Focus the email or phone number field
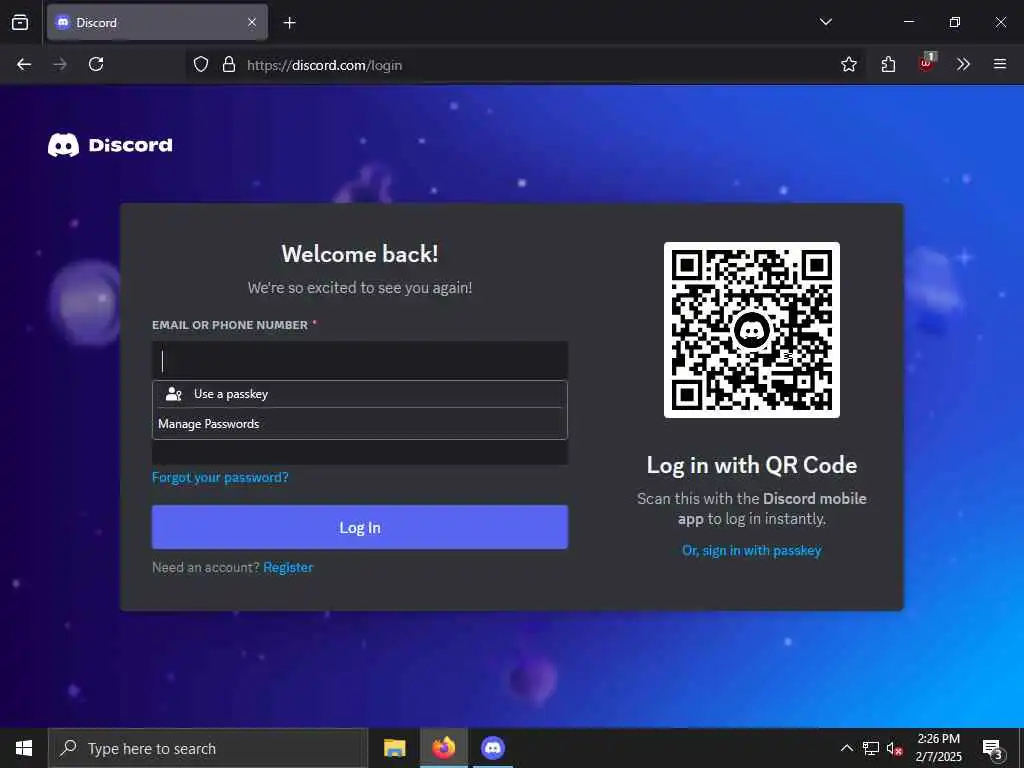Viewport: 1024px width, 768px height. tap(360, 360)
